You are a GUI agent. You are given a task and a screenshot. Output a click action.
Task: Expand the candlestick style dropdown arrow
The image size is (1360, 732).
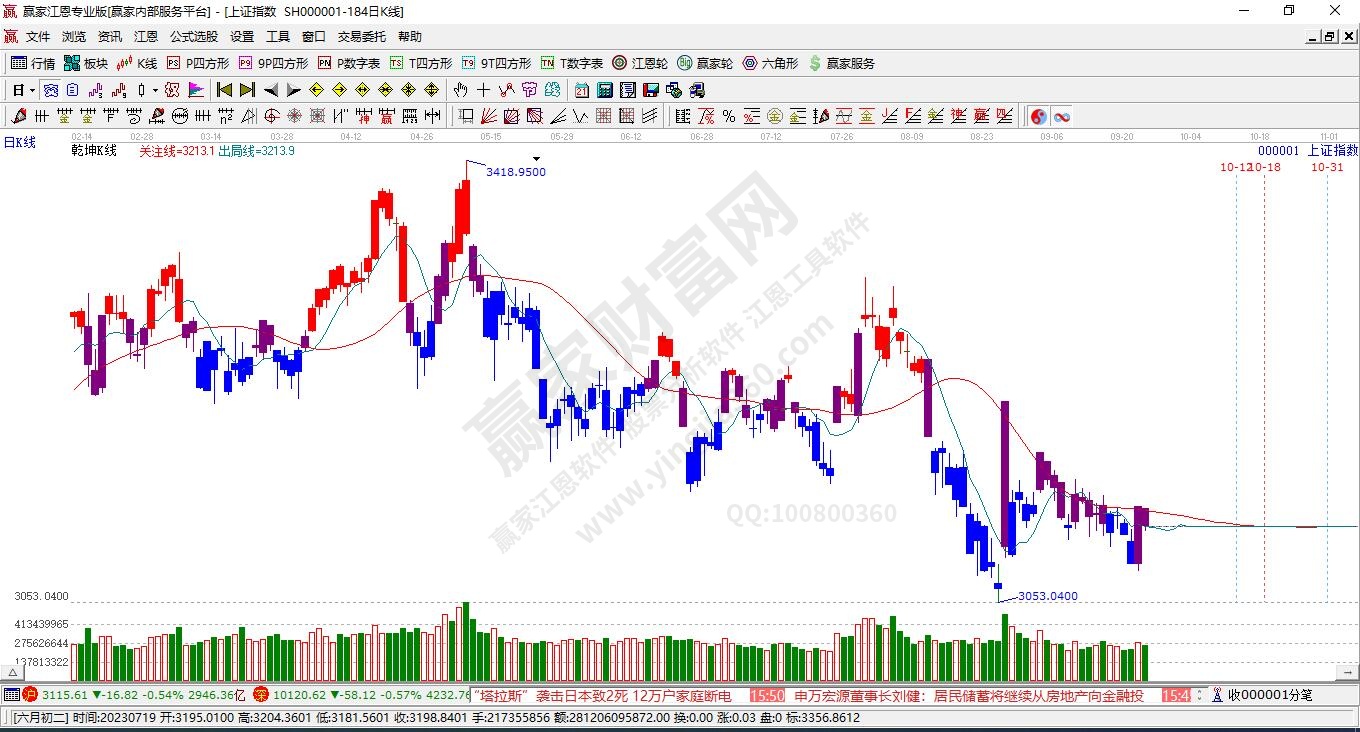point(154,90)
